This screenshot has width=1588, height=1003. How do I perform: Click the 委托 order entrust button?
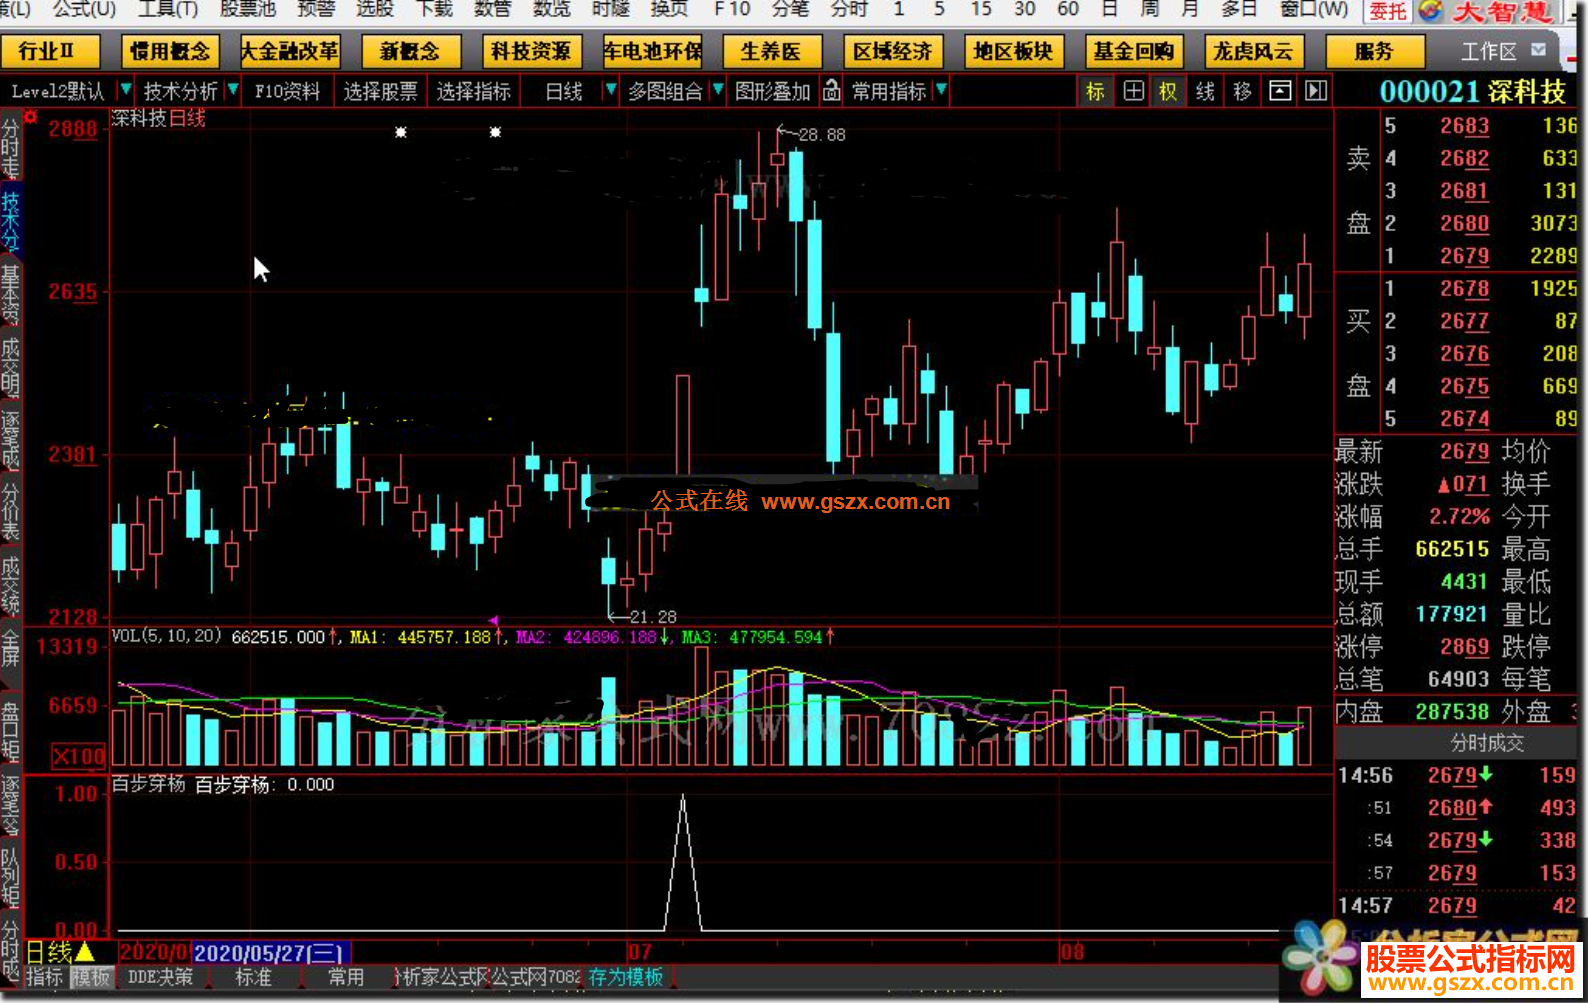[x=1388, y=11]
